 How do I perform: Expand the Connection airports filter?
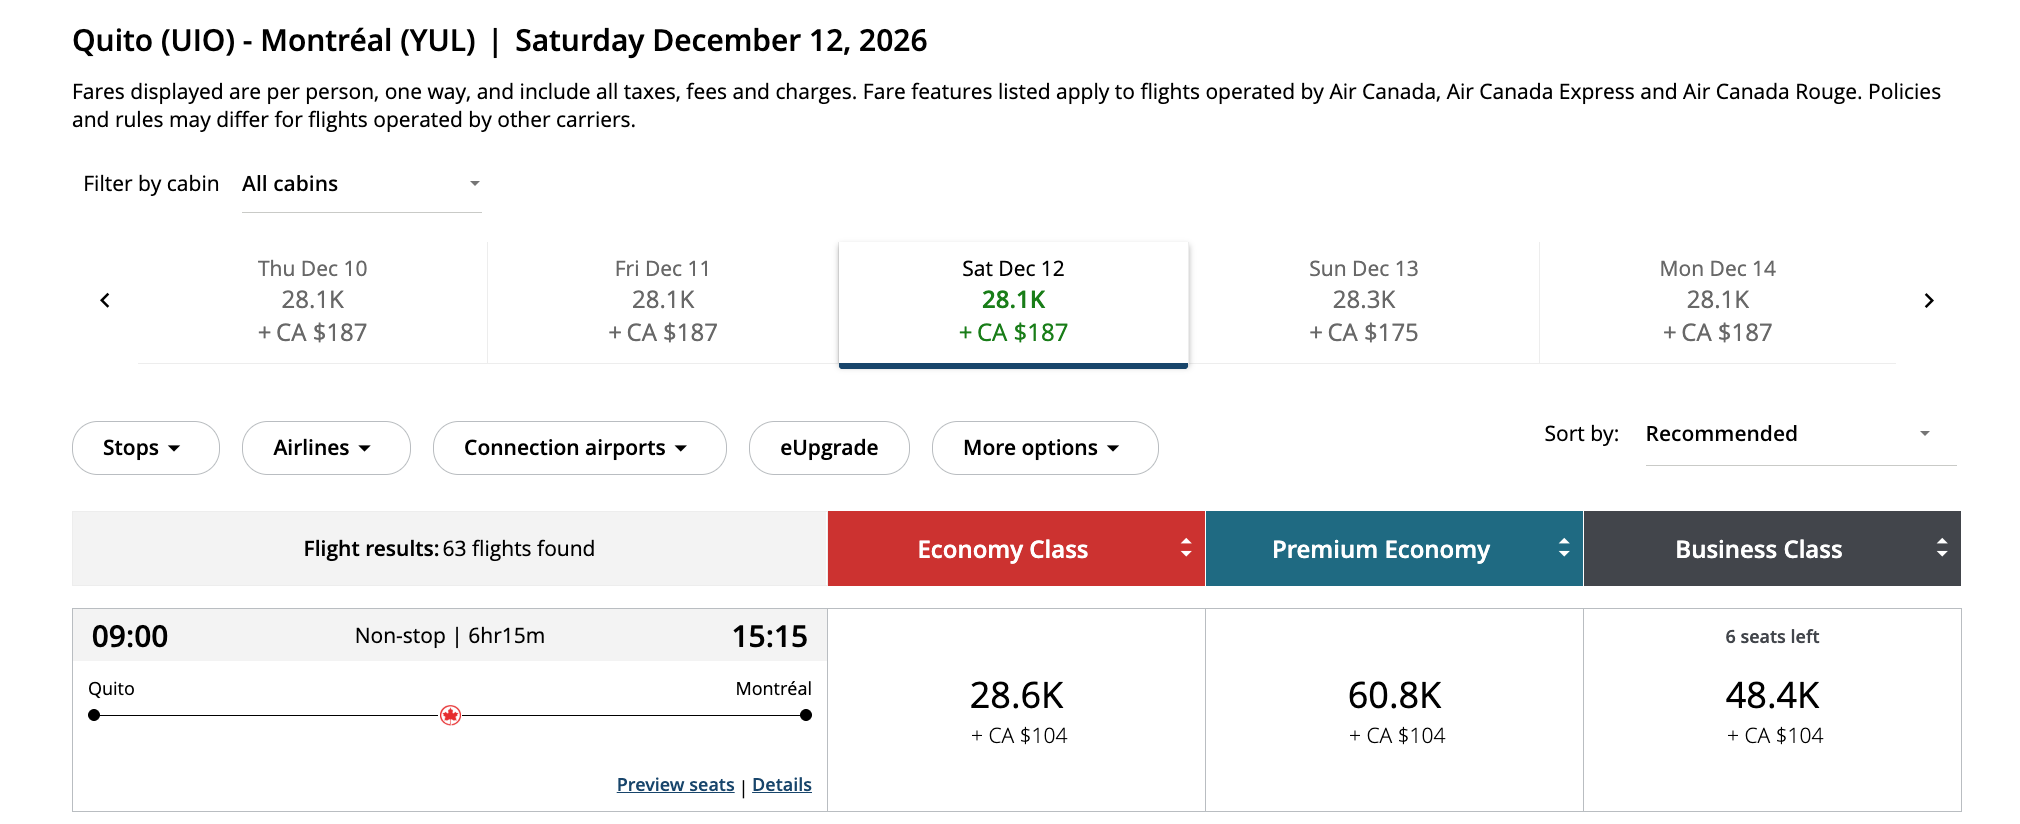click(579, 447)
